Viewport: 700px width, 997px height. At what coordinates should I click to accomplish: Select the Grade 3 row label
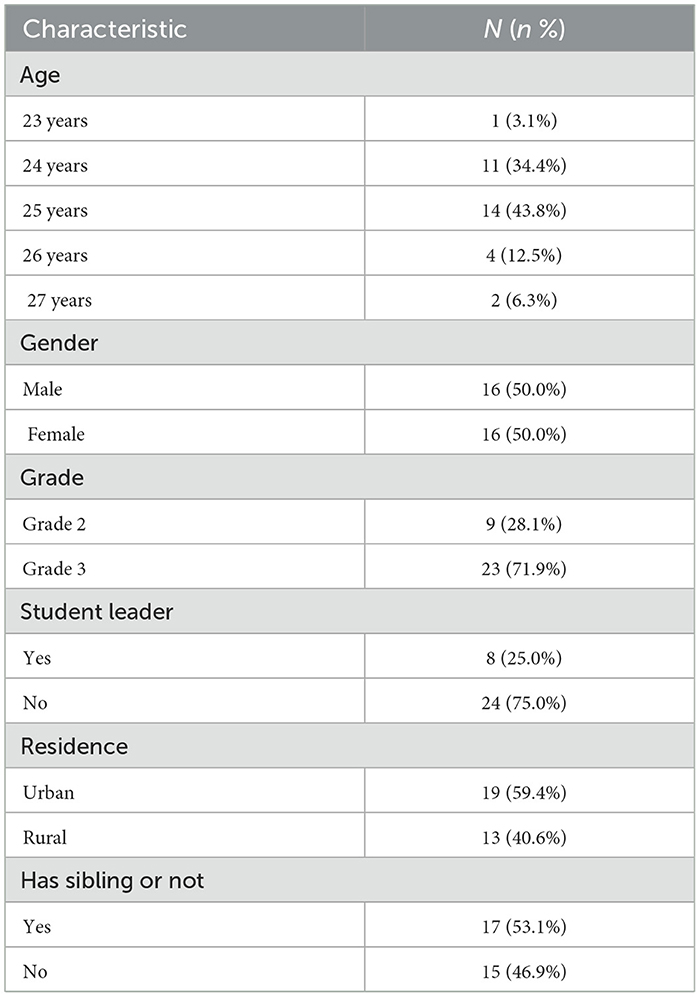pos(54,568)
